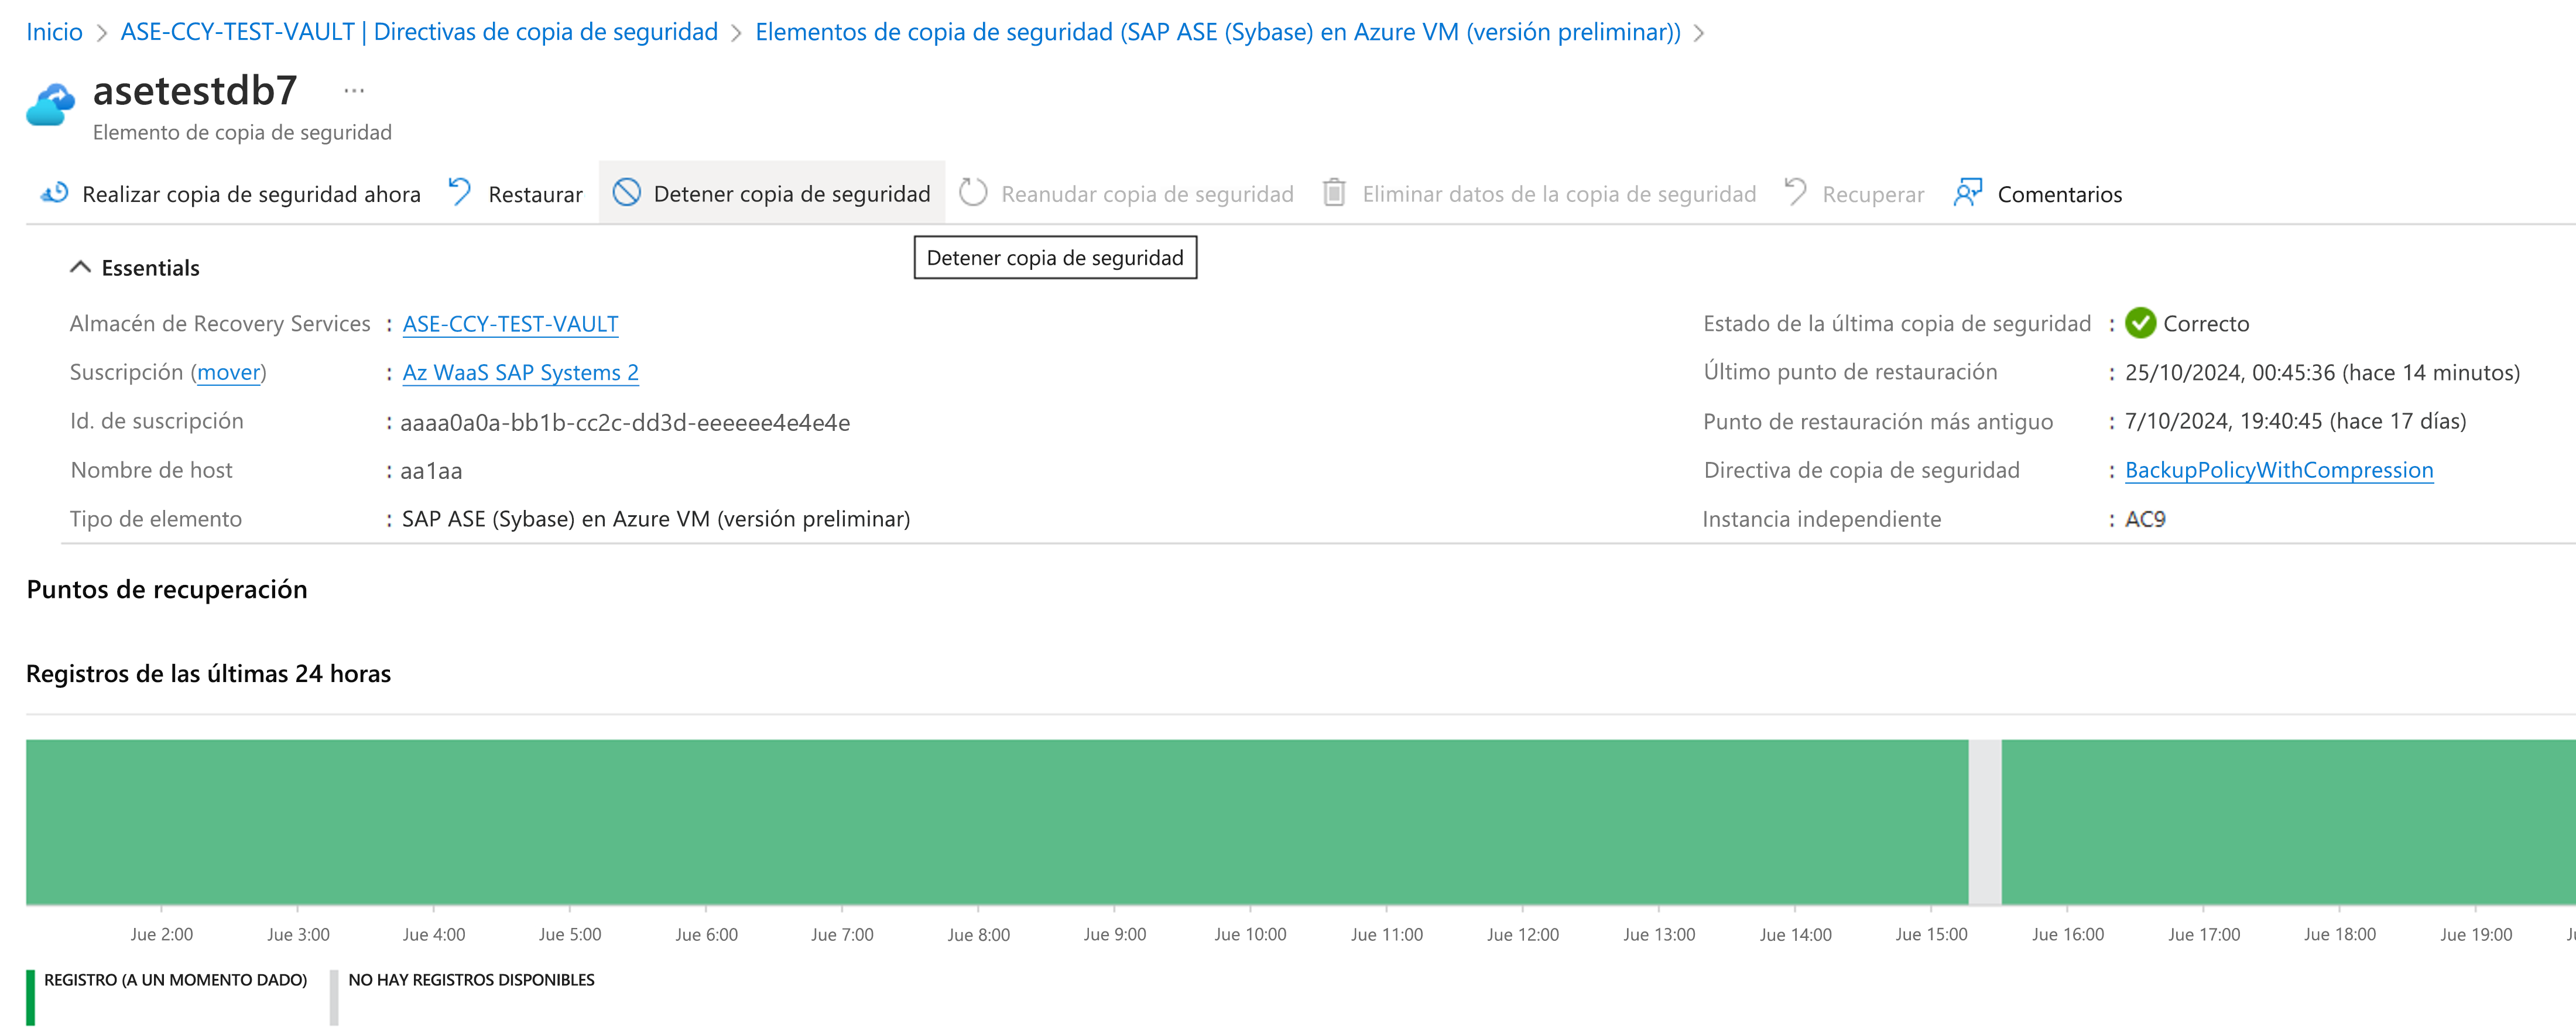
Task: Open the ellipsis menu next to asetestdb7
Action: point(354,91)
